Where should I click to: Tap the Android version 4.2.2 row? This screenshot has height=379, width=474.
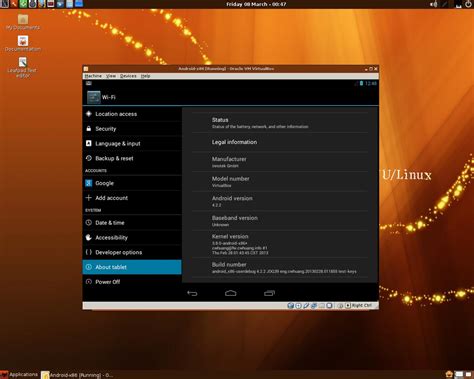pos(280,201)
